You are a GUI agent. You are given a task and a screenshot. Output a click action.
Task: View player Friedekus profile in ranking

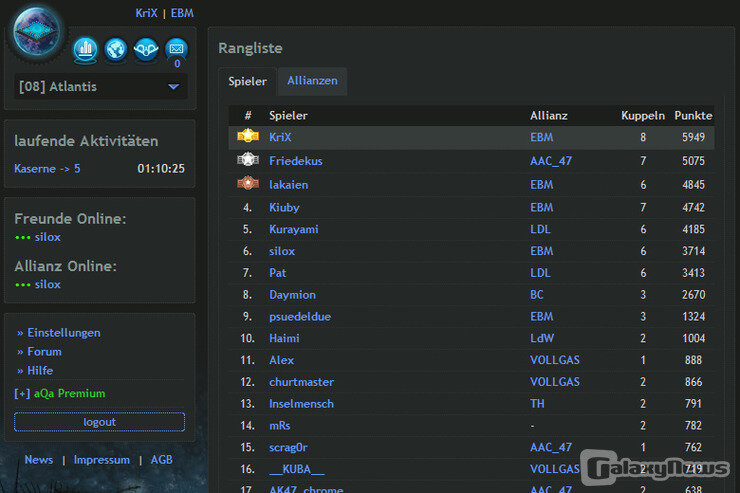point(295,161)
